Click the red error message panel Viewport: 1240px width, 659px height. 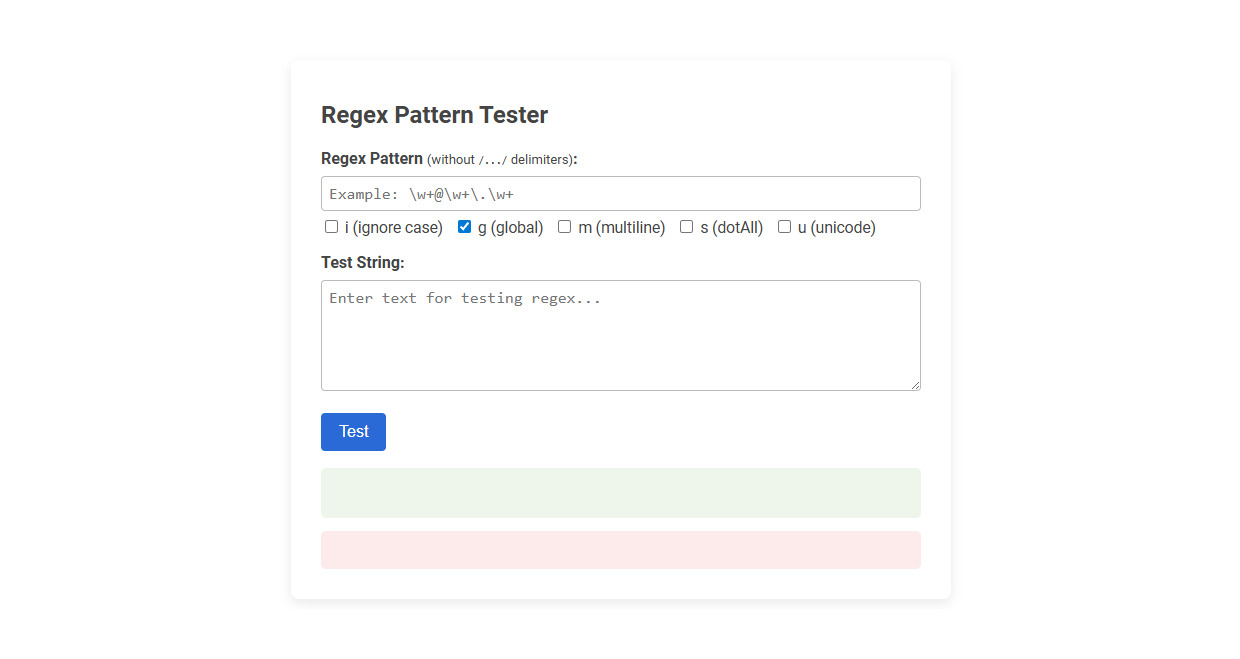[620, 550]
